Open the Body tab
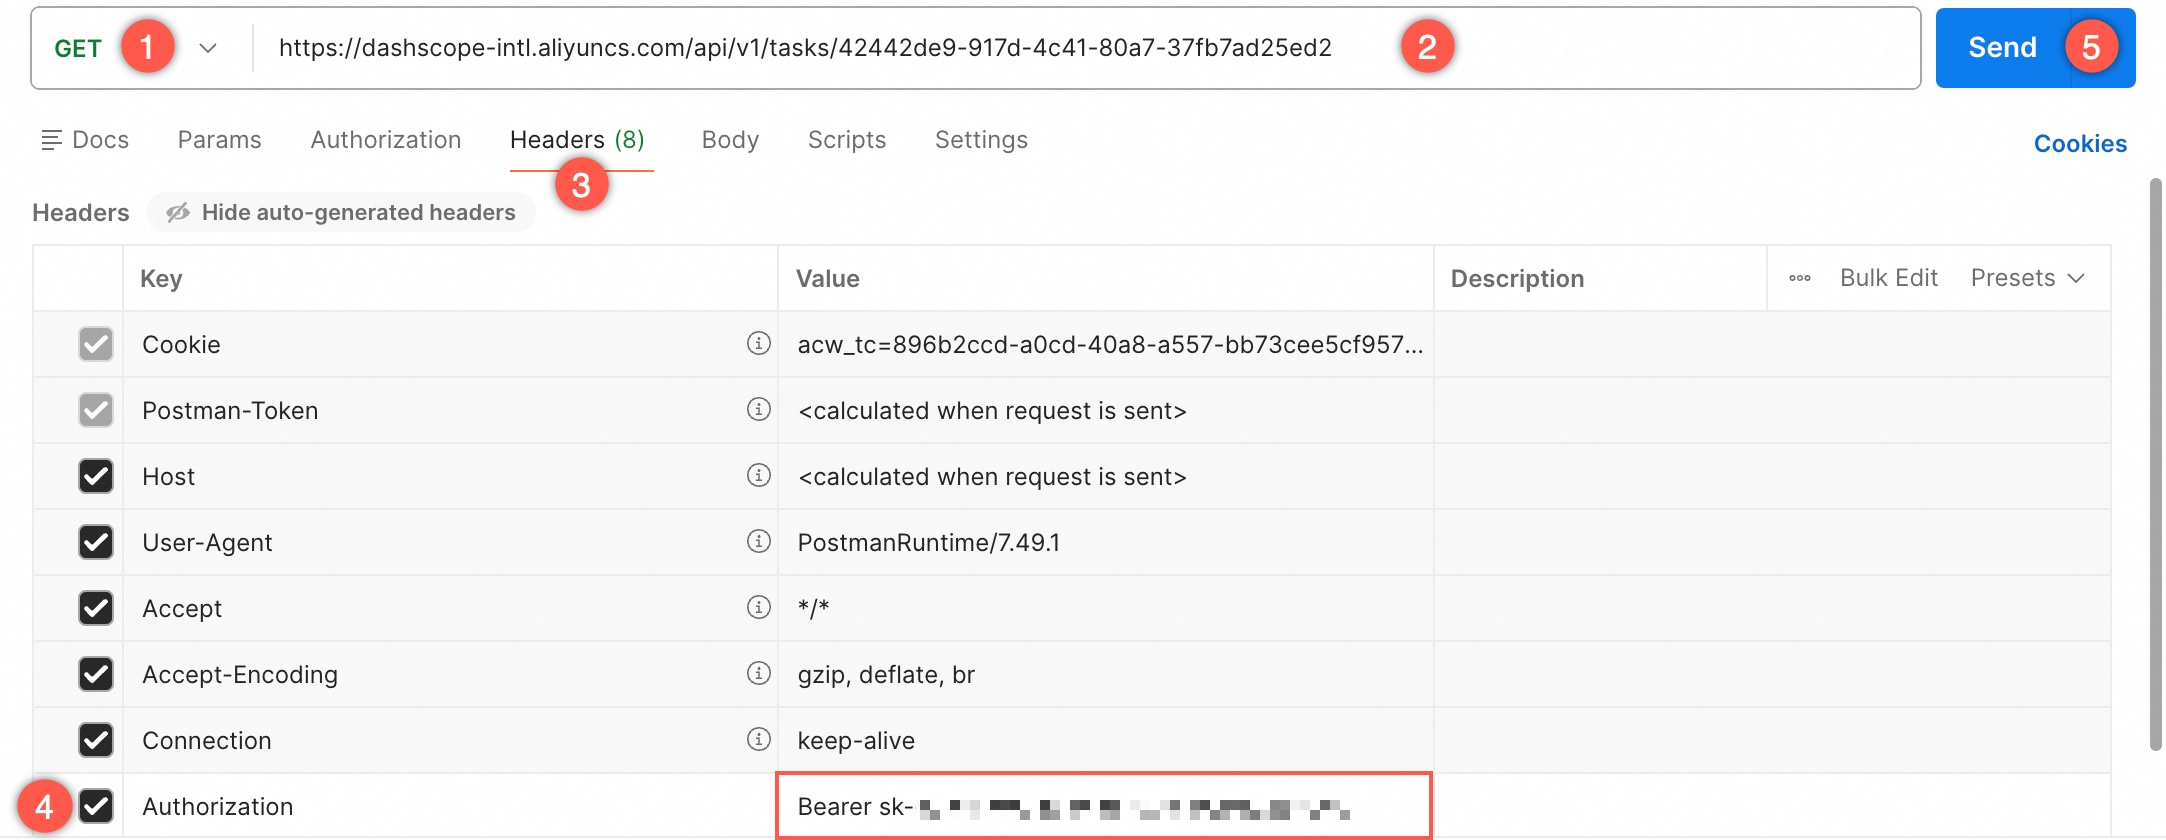This screenshot has height=840, width=2166. [731, 140]
